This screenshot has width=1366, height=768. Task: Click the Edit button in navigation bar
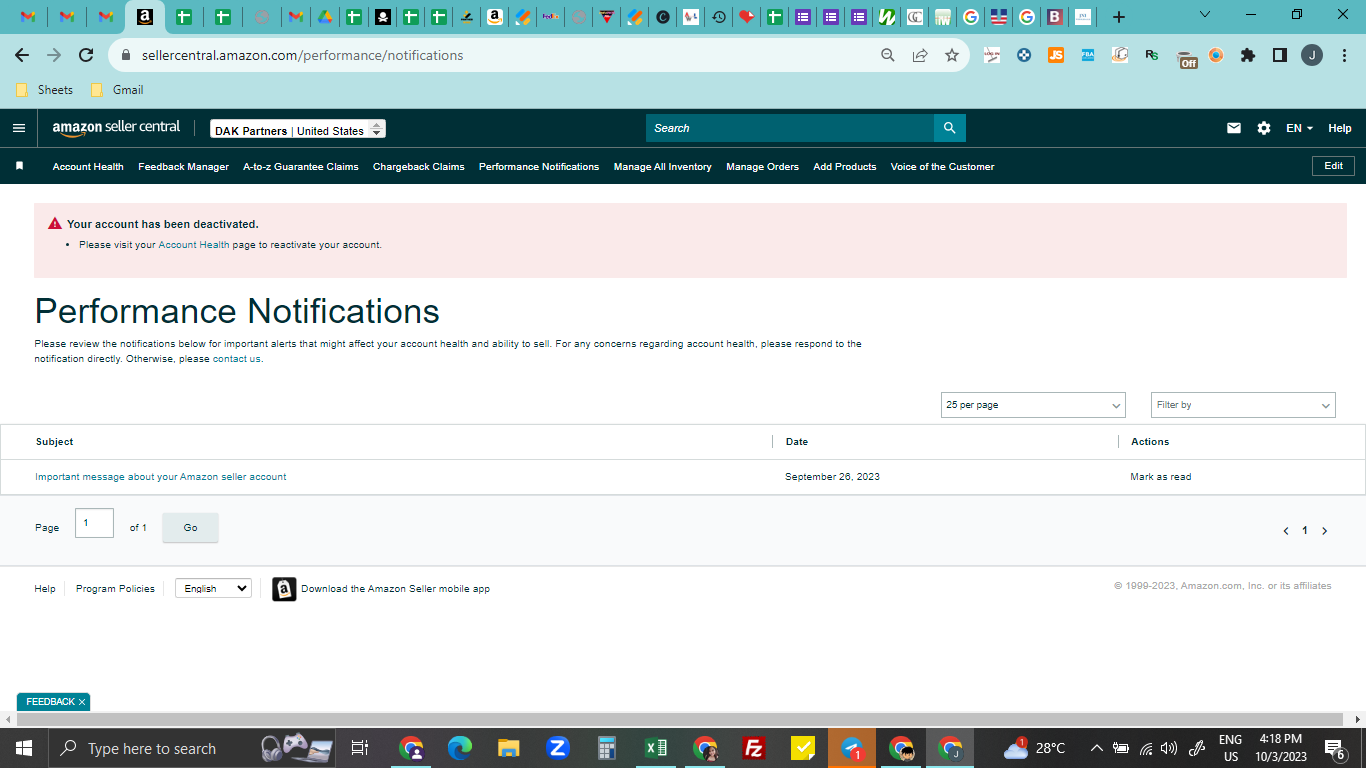1333,166
